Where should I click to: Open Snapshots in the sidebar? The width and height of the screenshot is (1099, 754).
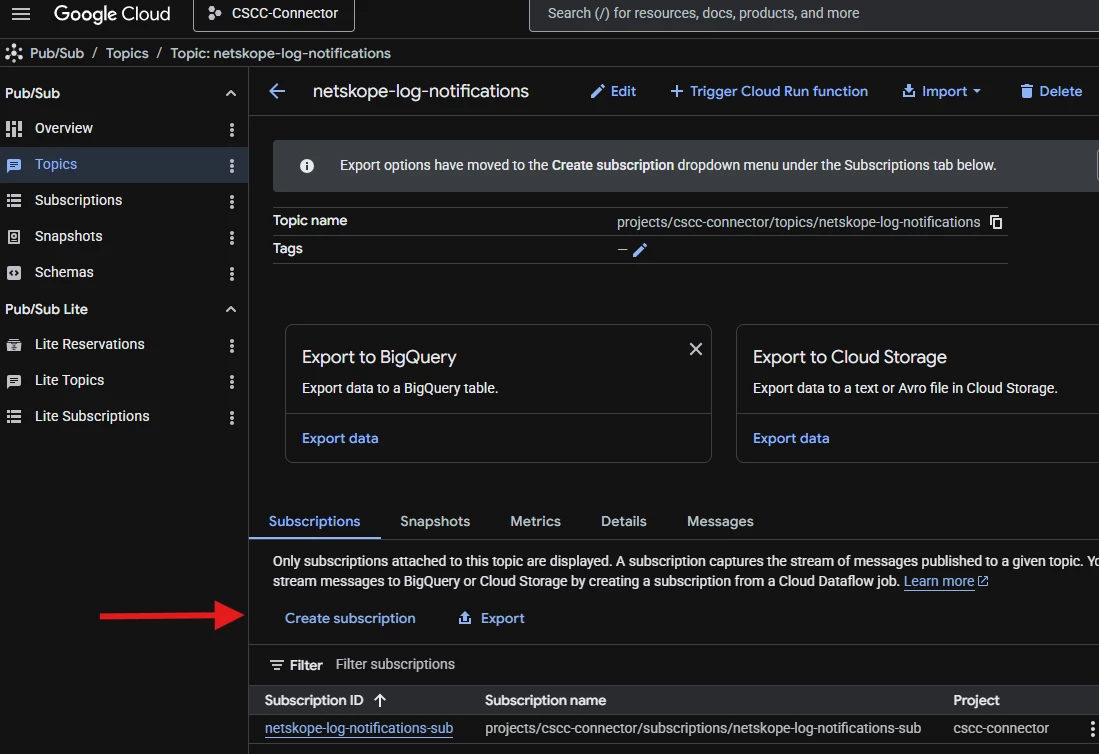(69, 236)
